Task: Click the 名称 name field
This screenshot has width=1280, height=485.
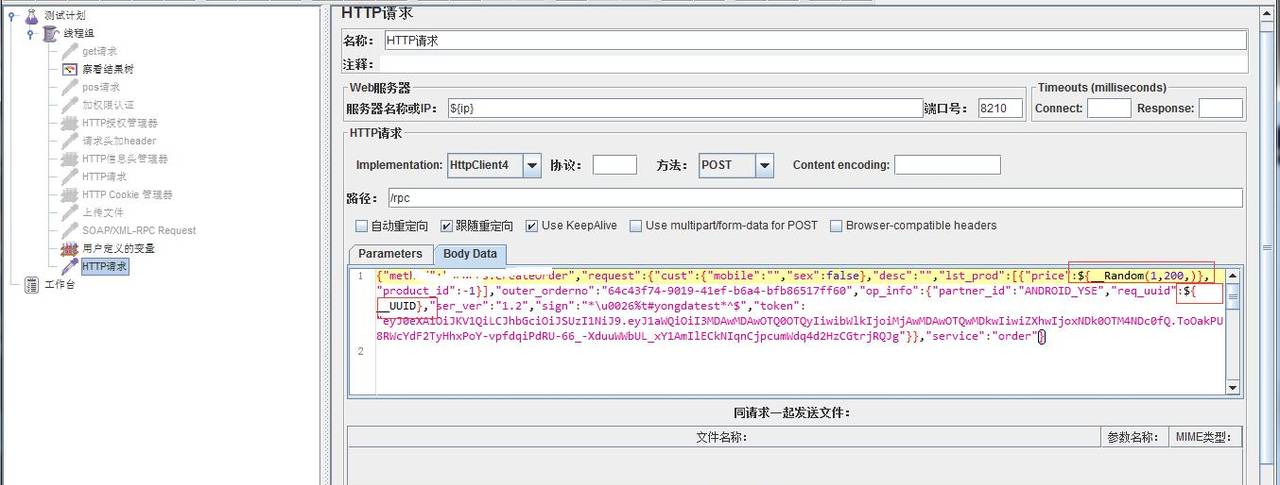Action: (814, 40)
